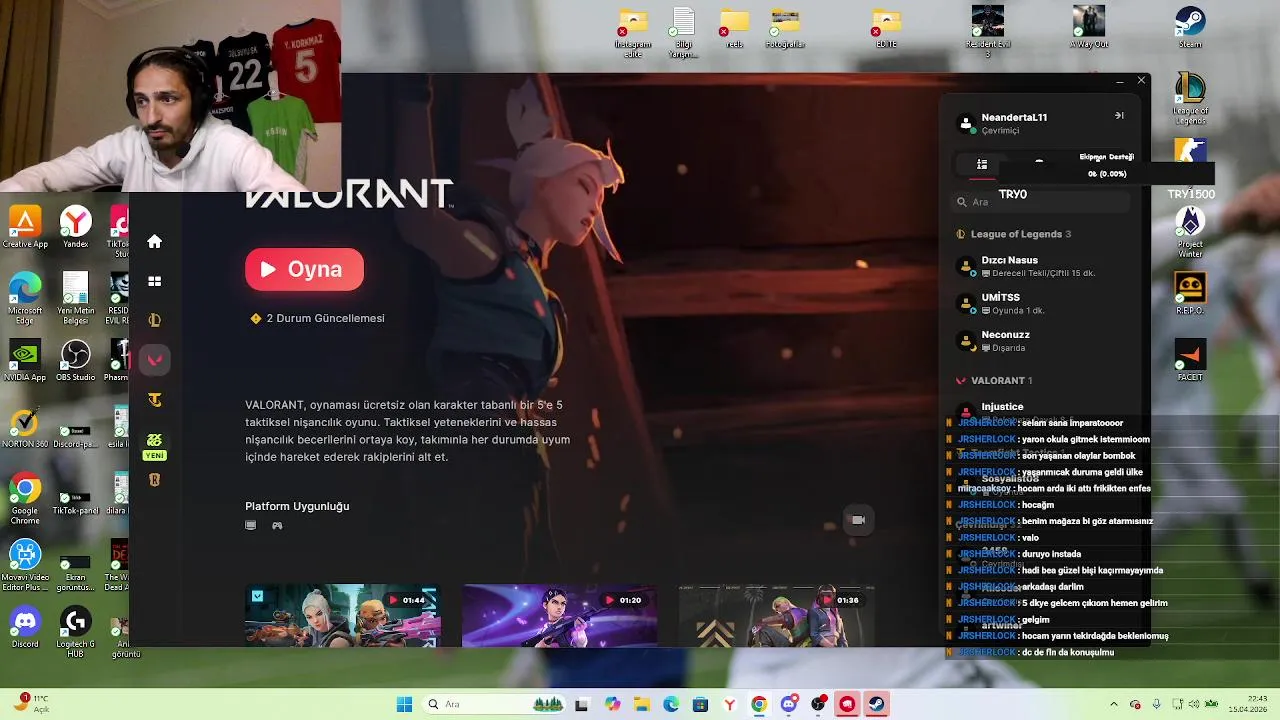Screen dimensions: 1280x720
Task: Switch to the friends list tab
Action: (982, 164)
